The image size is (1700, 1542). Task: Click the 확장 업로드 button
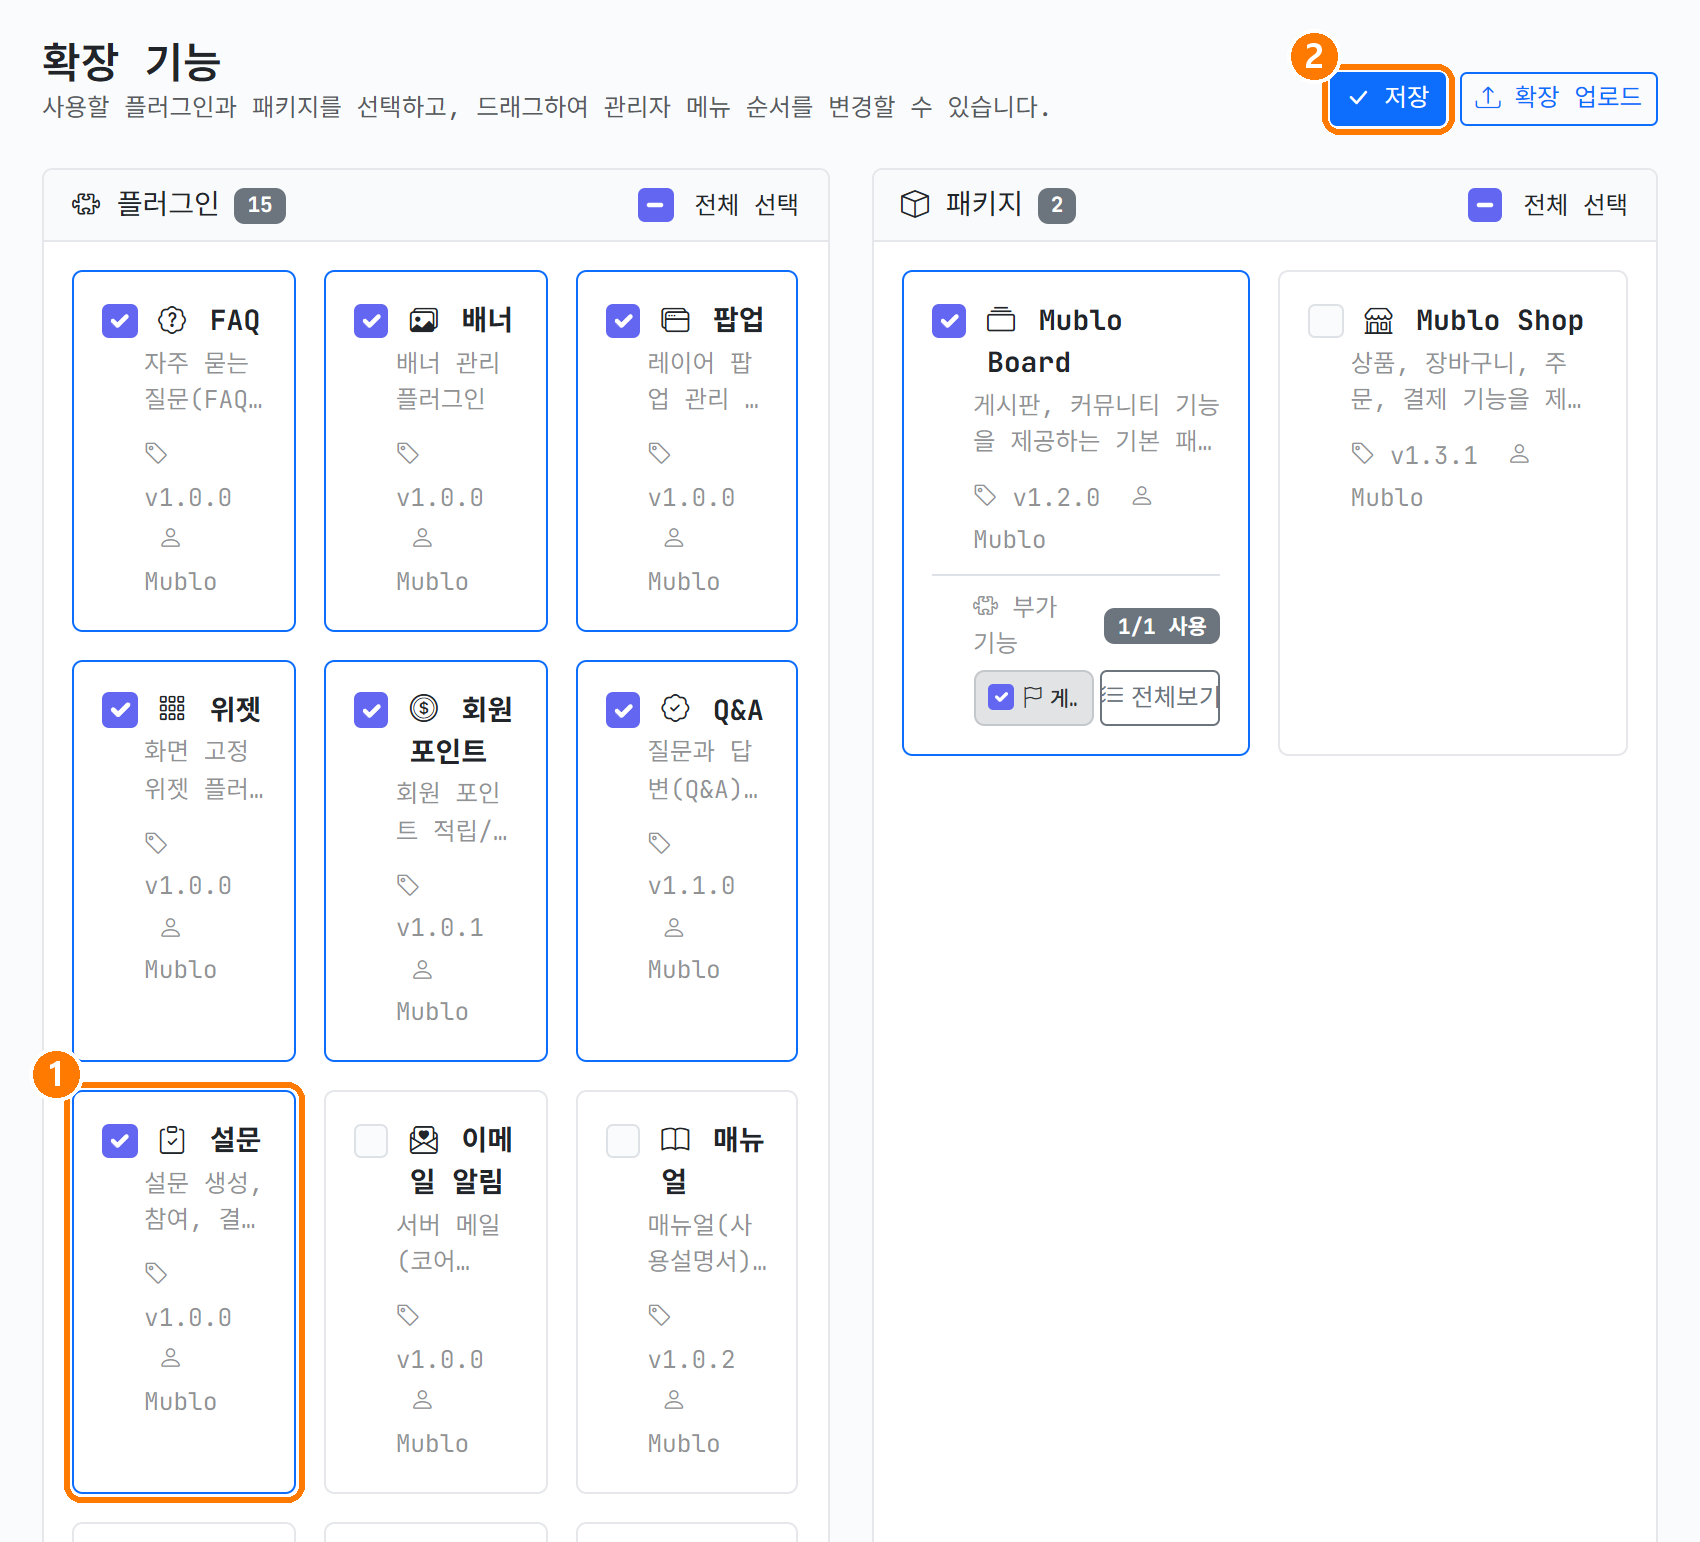point(1558,98)
